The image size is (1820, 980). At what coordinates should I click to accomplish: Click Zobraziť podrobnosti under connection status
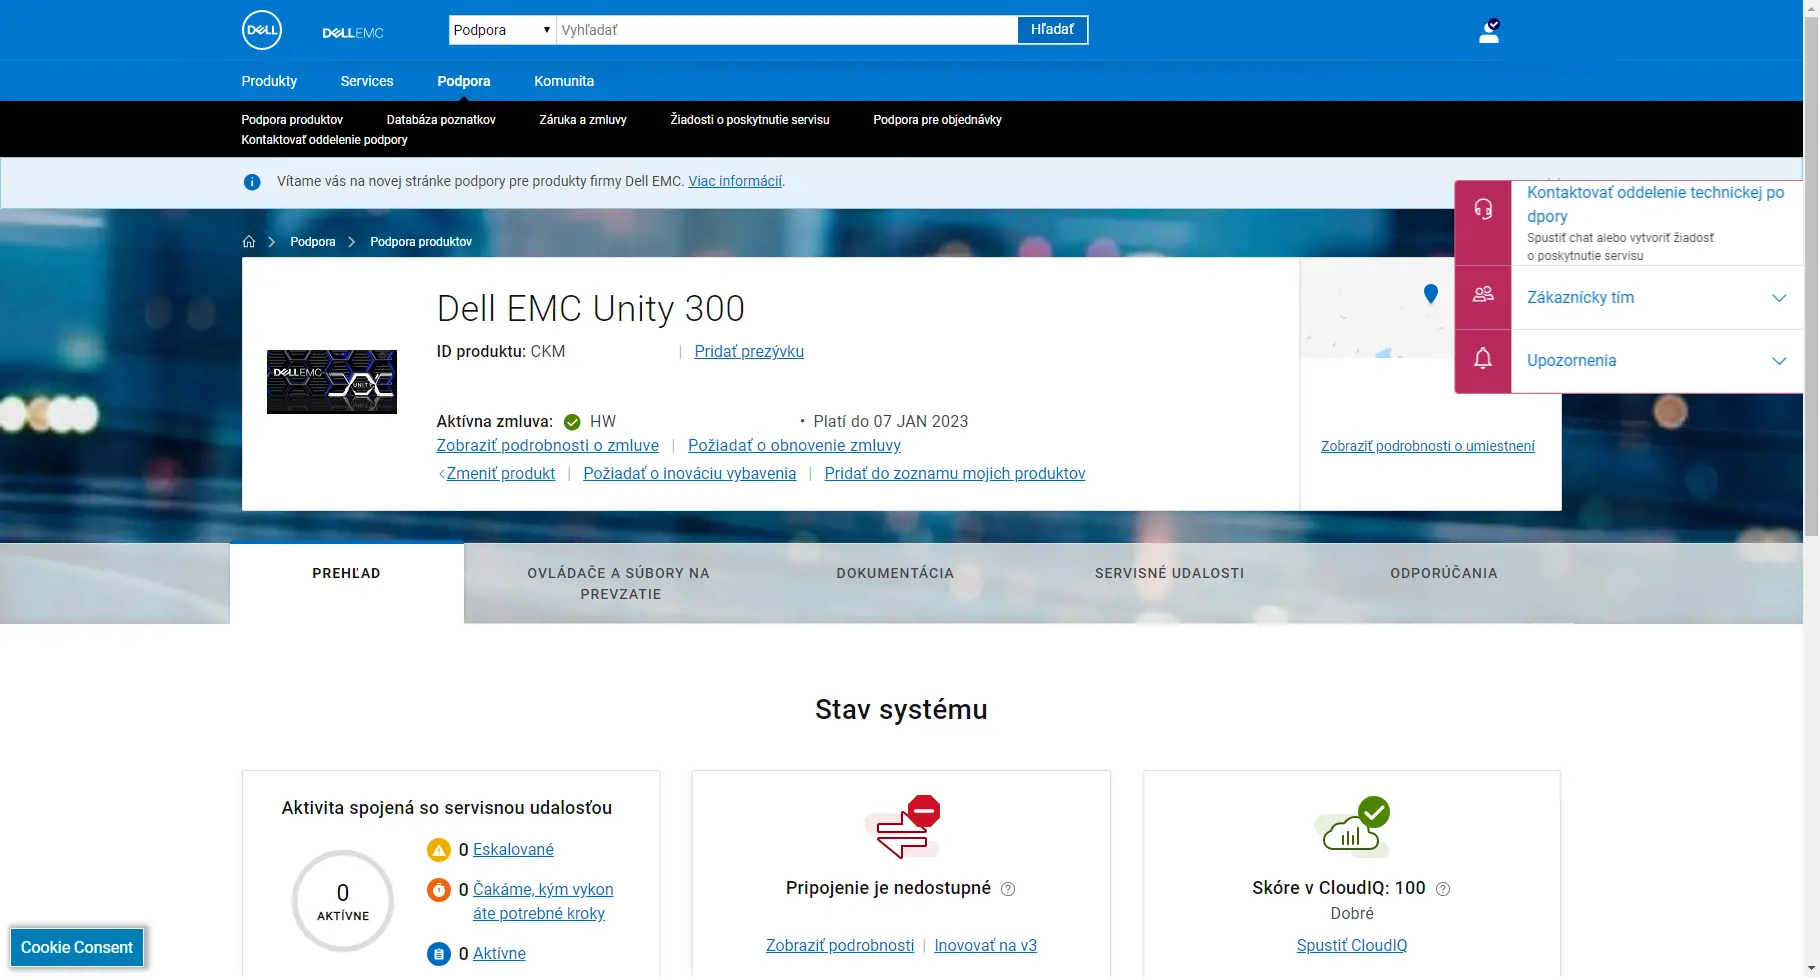click(x=840, y=946)
